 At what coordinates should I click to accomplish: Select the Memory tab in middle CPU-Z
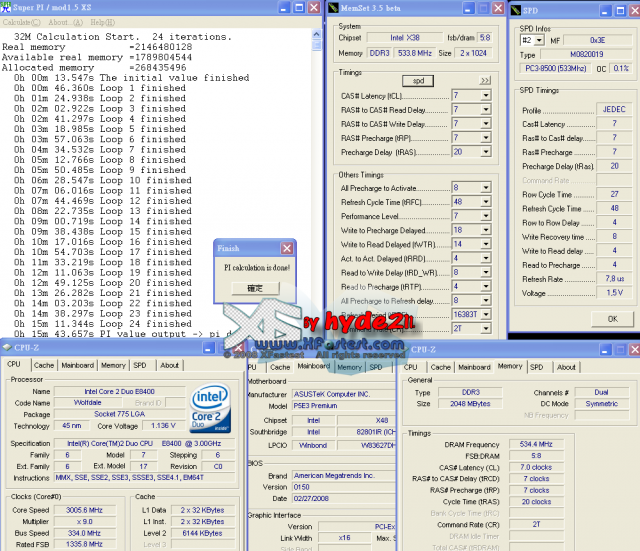click(349, 367)
